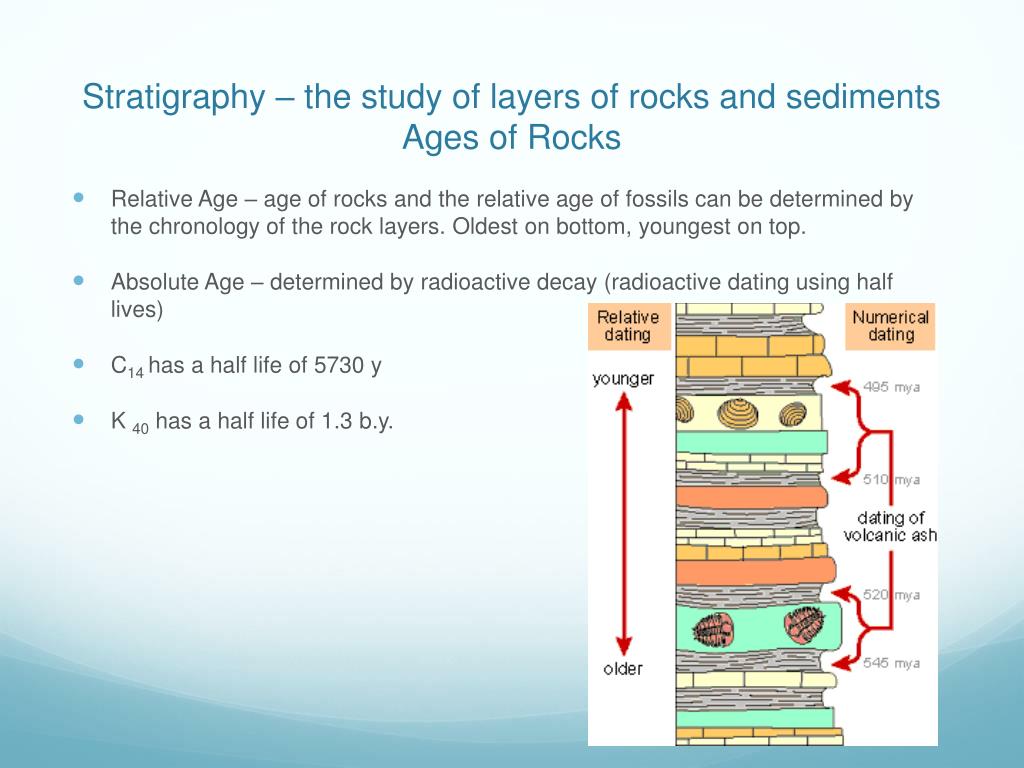Screen dimensions: 1024x768
Task: Click the red double-headed younger-older arrow
Action: [624, 524]
